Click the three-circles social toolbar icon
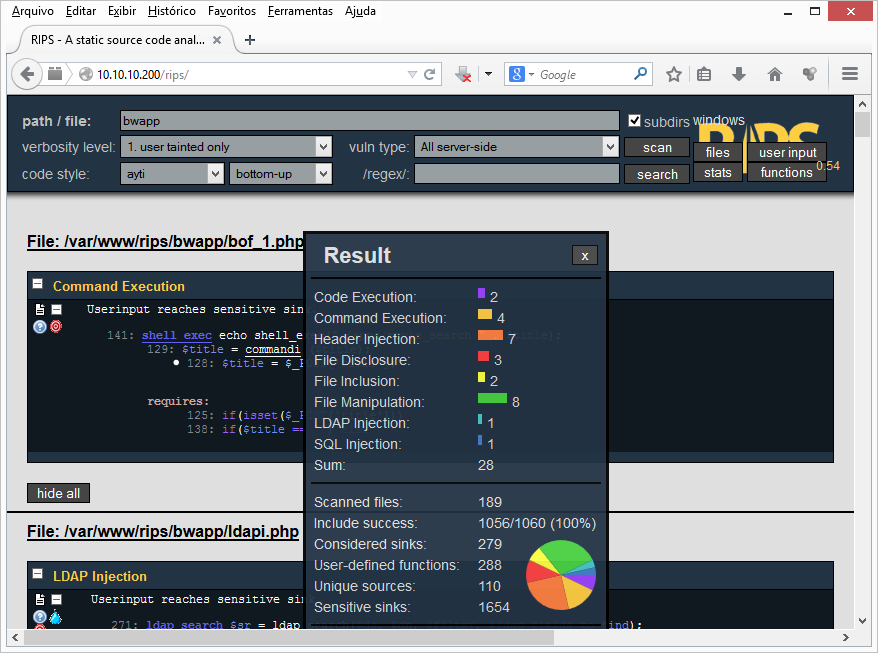This screenshot has height=653, width=878. pos(810,74)
